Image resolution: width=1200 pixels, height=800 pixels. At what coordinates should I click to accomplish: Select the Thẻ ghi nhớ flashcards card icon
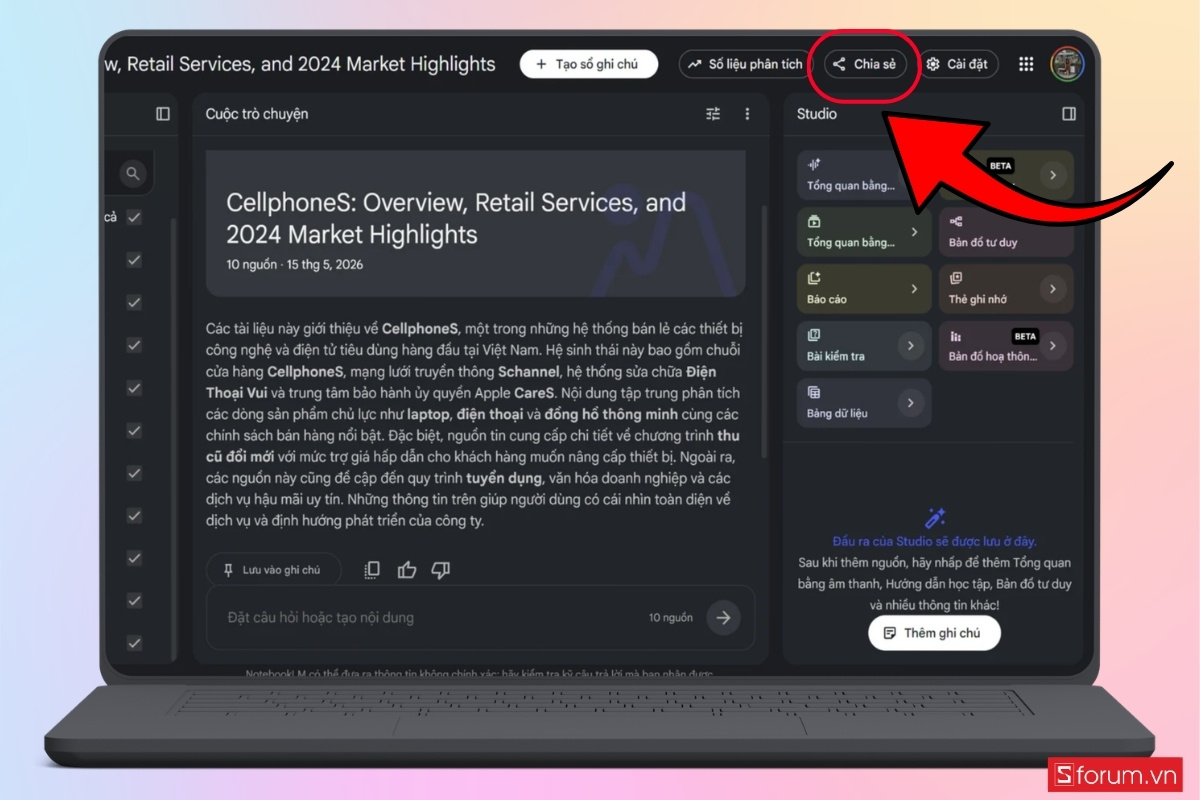956,278
